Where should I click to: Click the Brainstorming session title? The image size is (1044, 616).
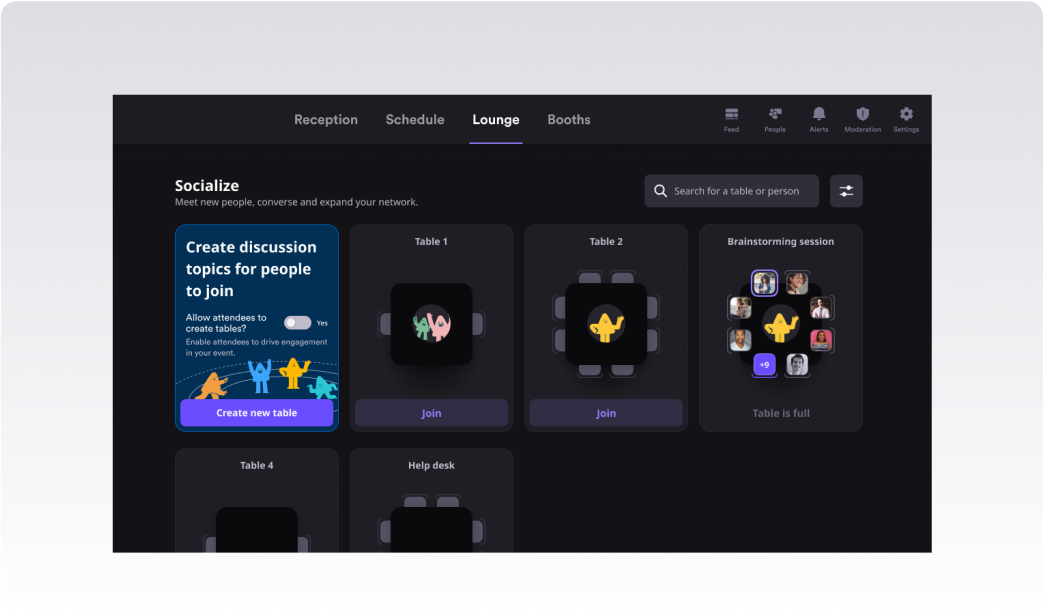click(780, 242)
